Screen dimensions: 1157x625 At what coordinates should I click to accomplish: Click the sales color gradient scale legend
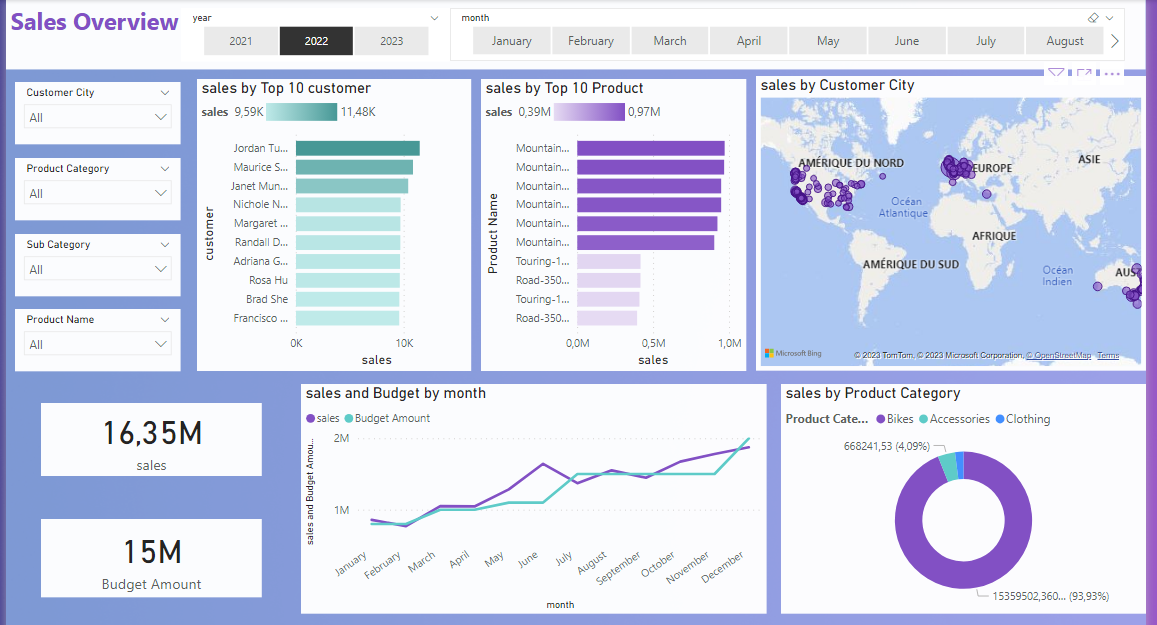(299, 112)
